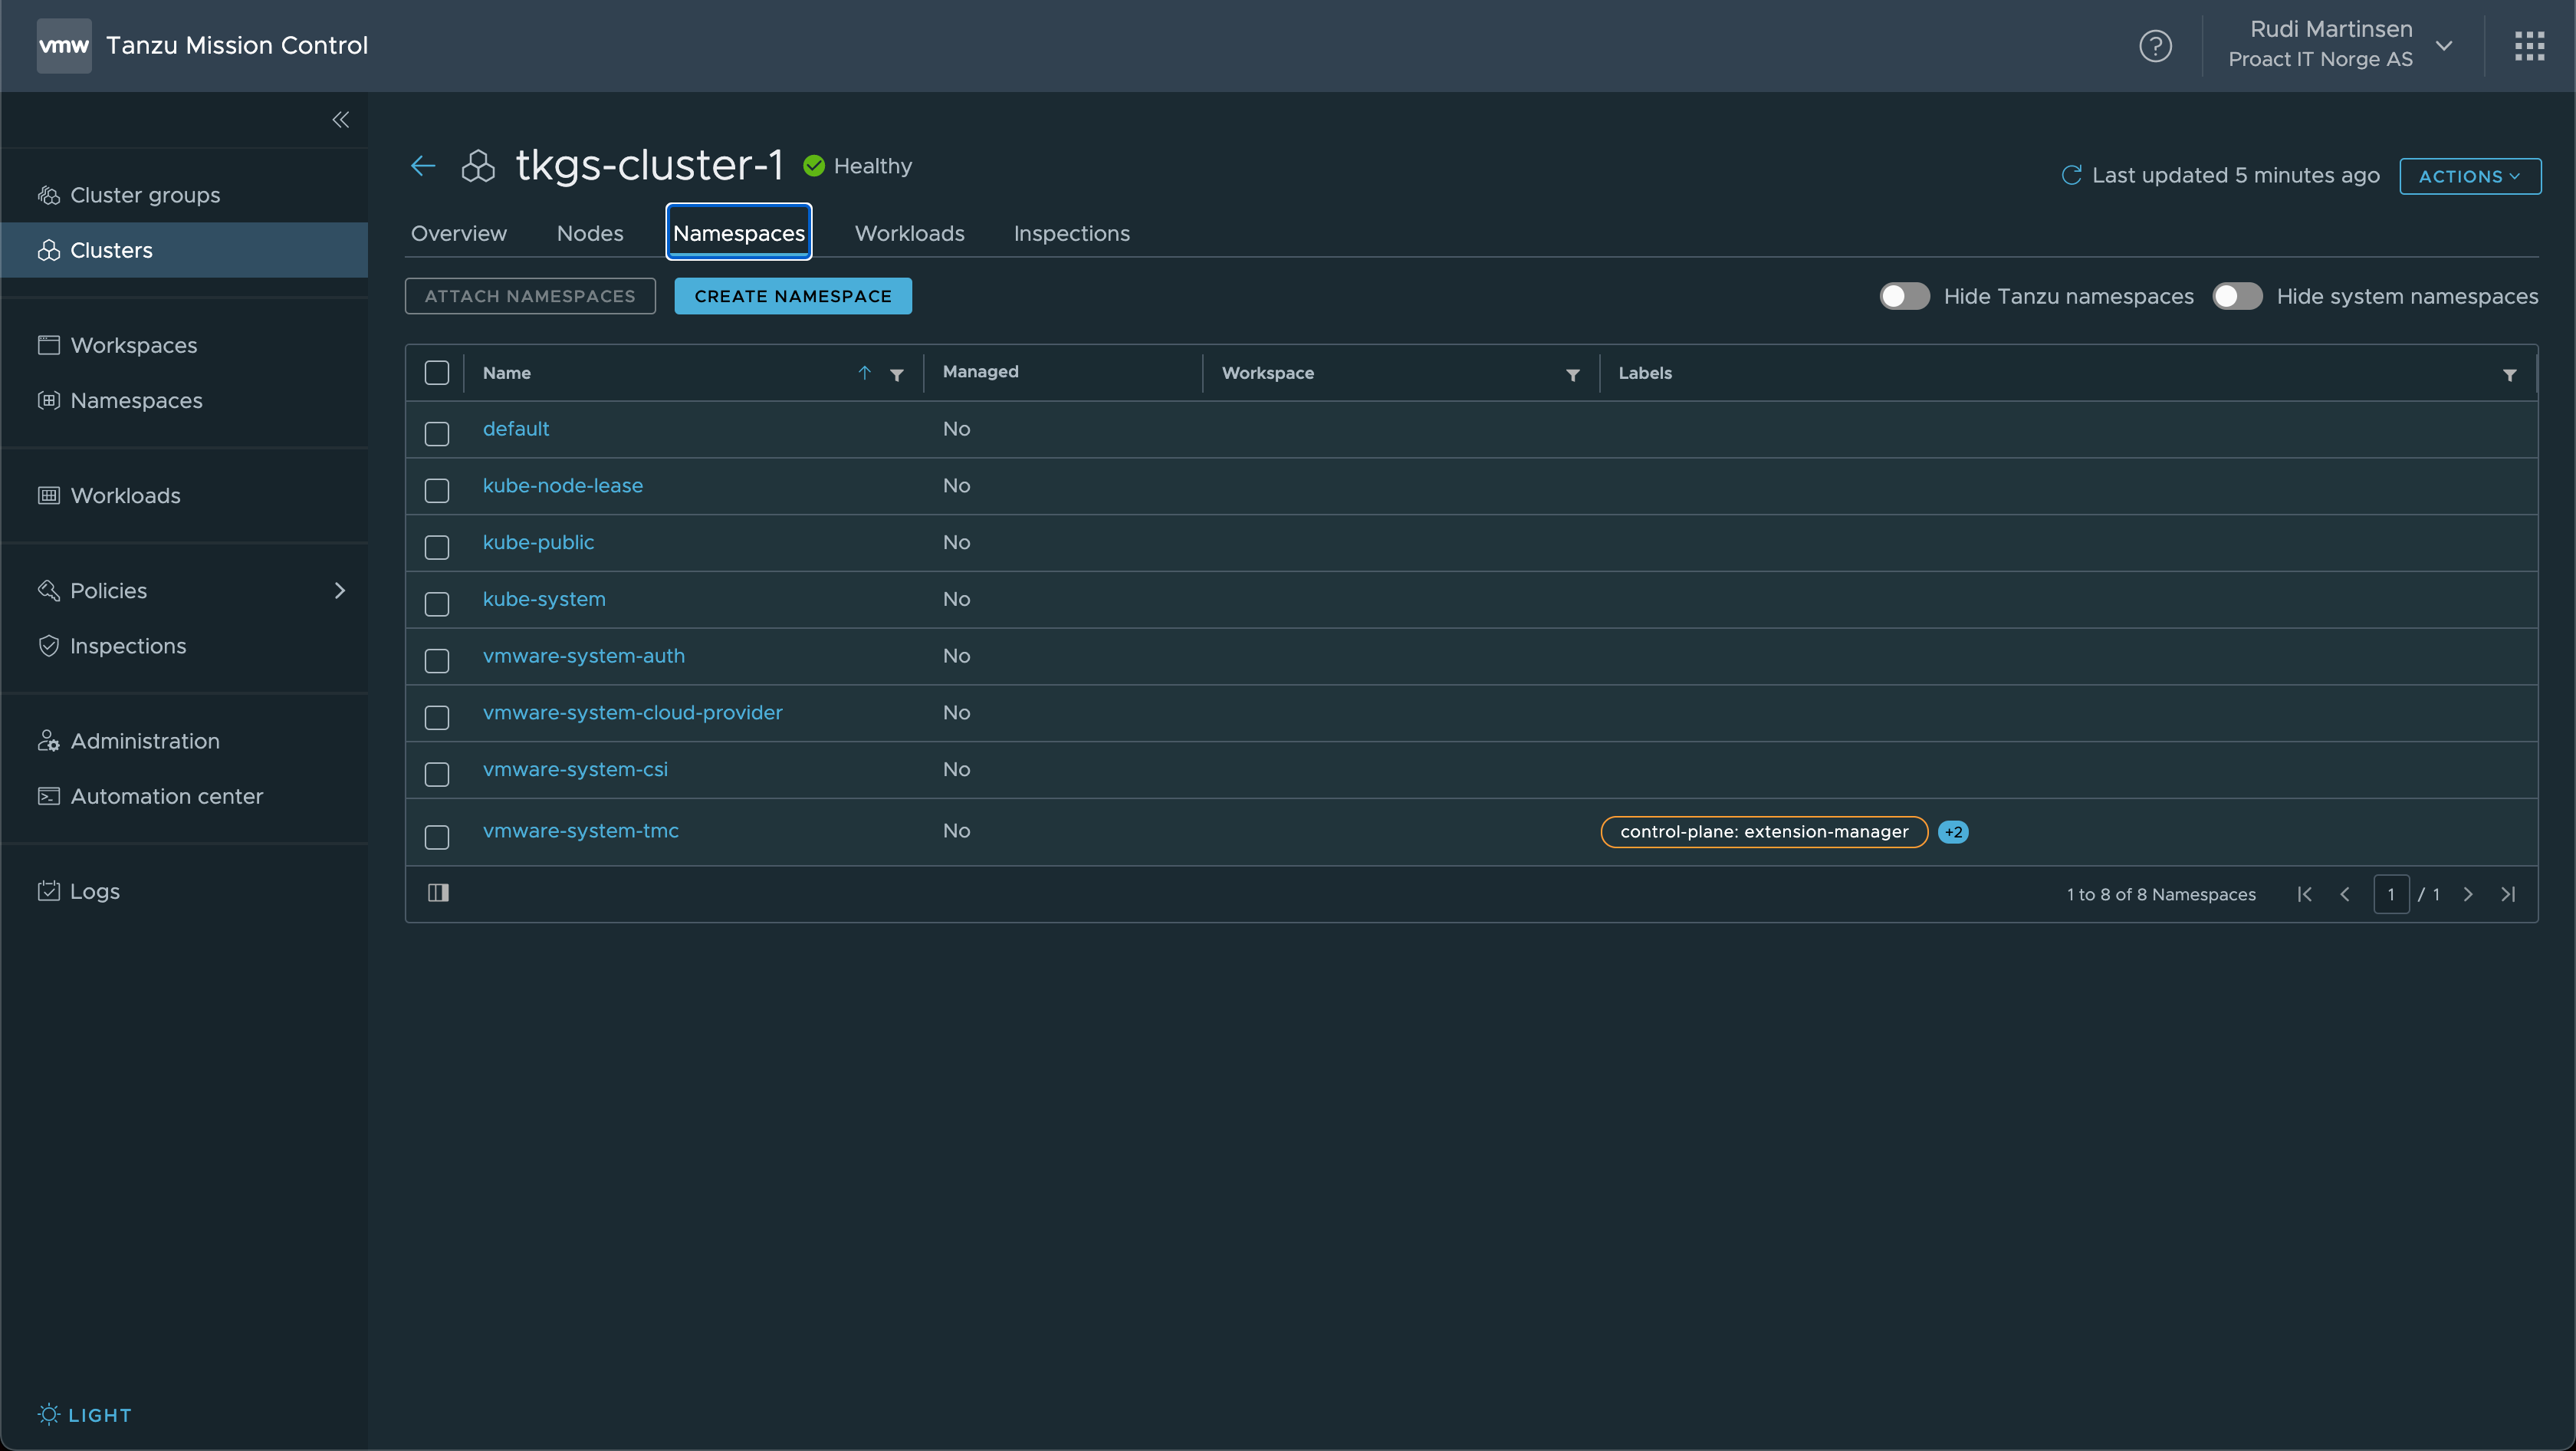Open the kube-node-lease namespace link

coord(563,486)
